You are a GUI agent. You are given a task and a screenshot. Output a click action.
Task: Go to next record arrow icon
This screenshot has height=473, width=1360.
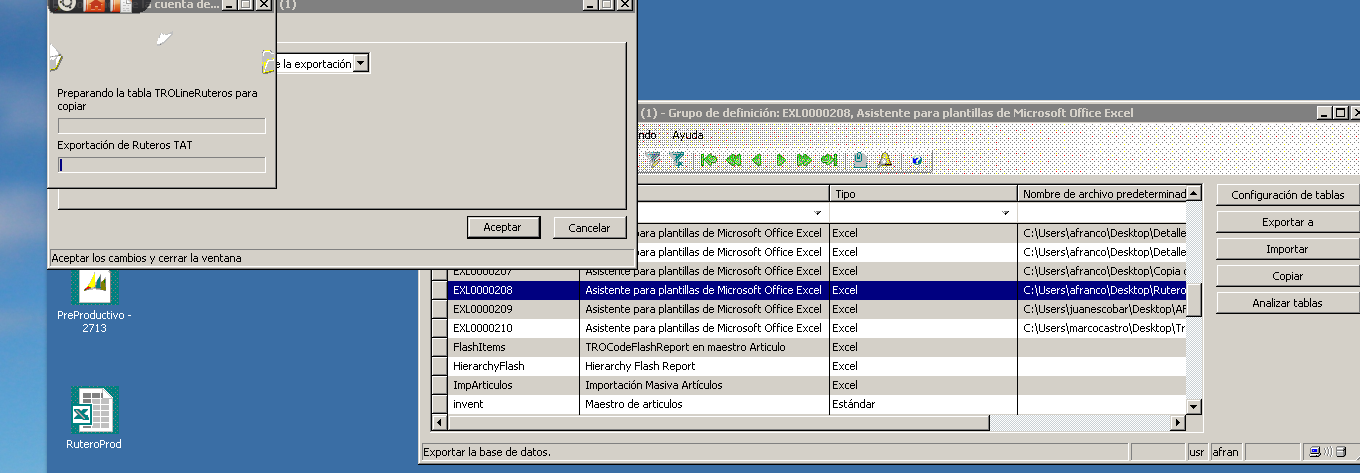coord(781,159)
